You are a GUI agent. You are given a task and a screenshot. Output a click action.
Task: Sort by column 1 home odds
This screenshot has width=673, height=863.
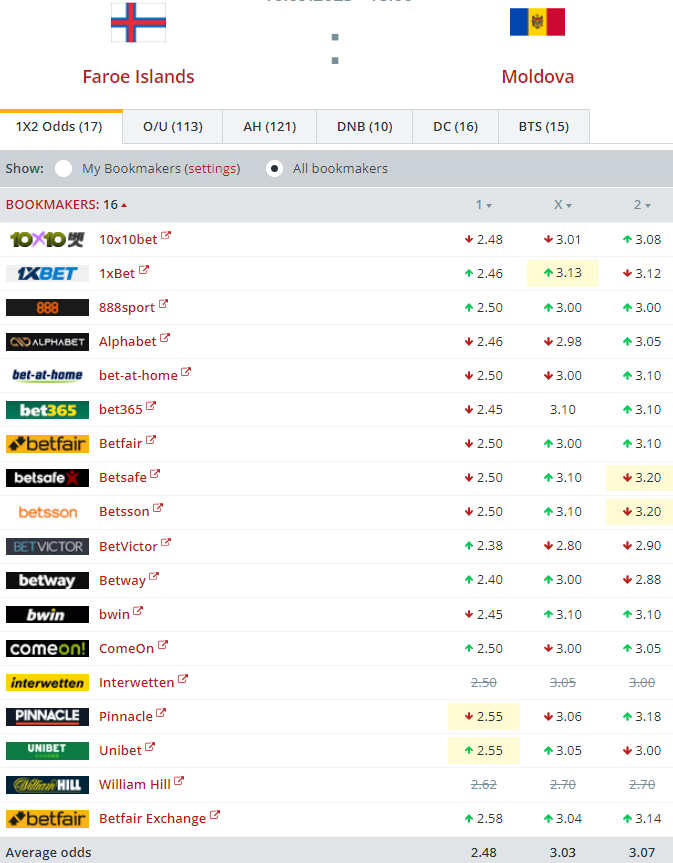coord(483,205)
